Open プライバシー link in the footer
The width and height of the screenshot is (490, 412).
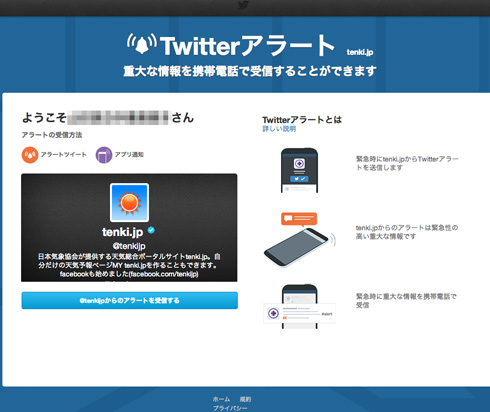pos(230,408)
